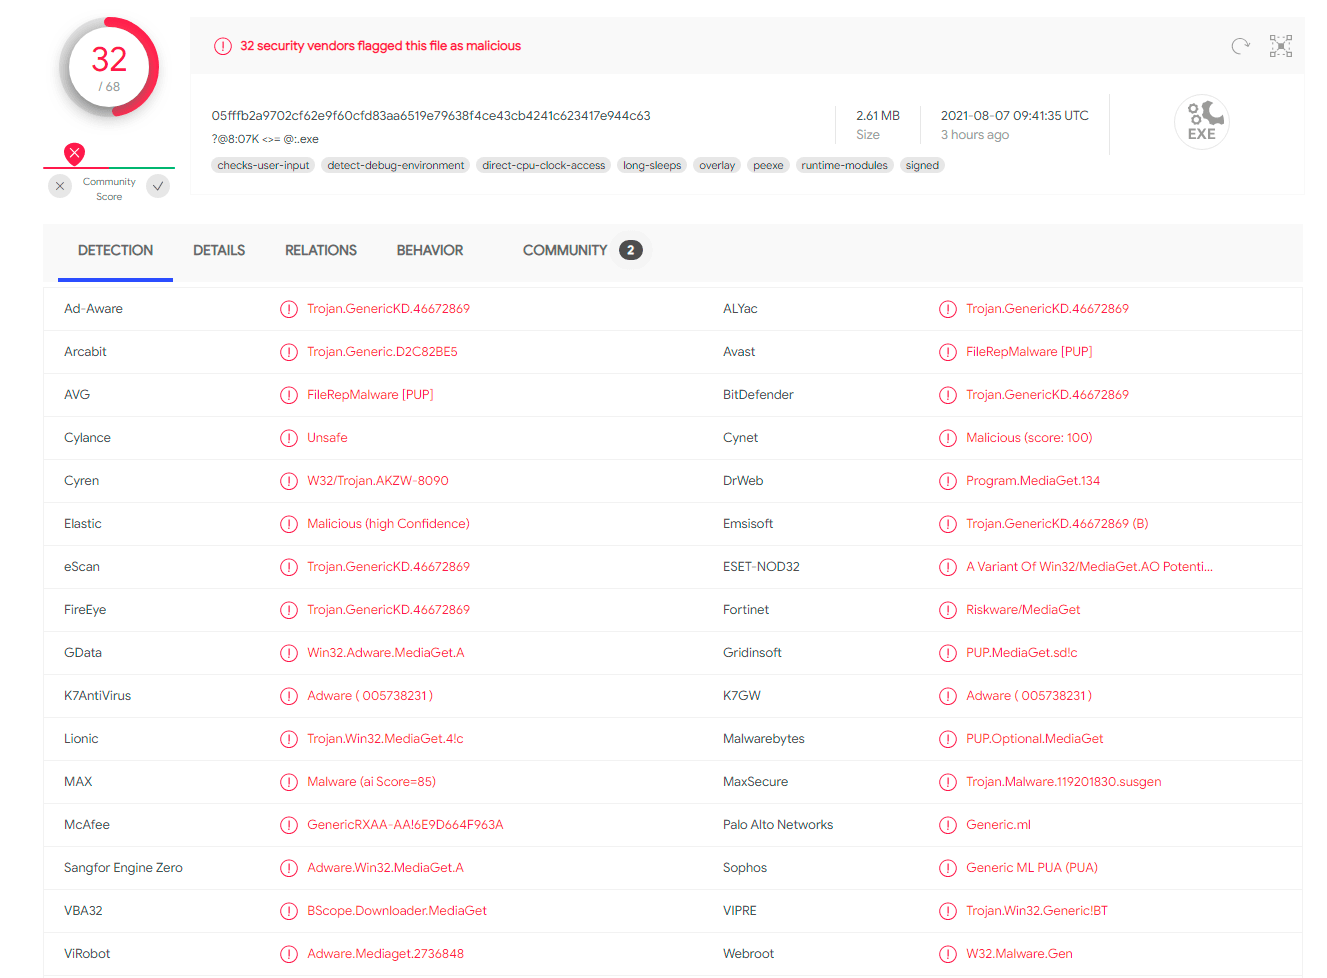Click the alert icon in the Ad-Aware row

[x=289, y=309]
